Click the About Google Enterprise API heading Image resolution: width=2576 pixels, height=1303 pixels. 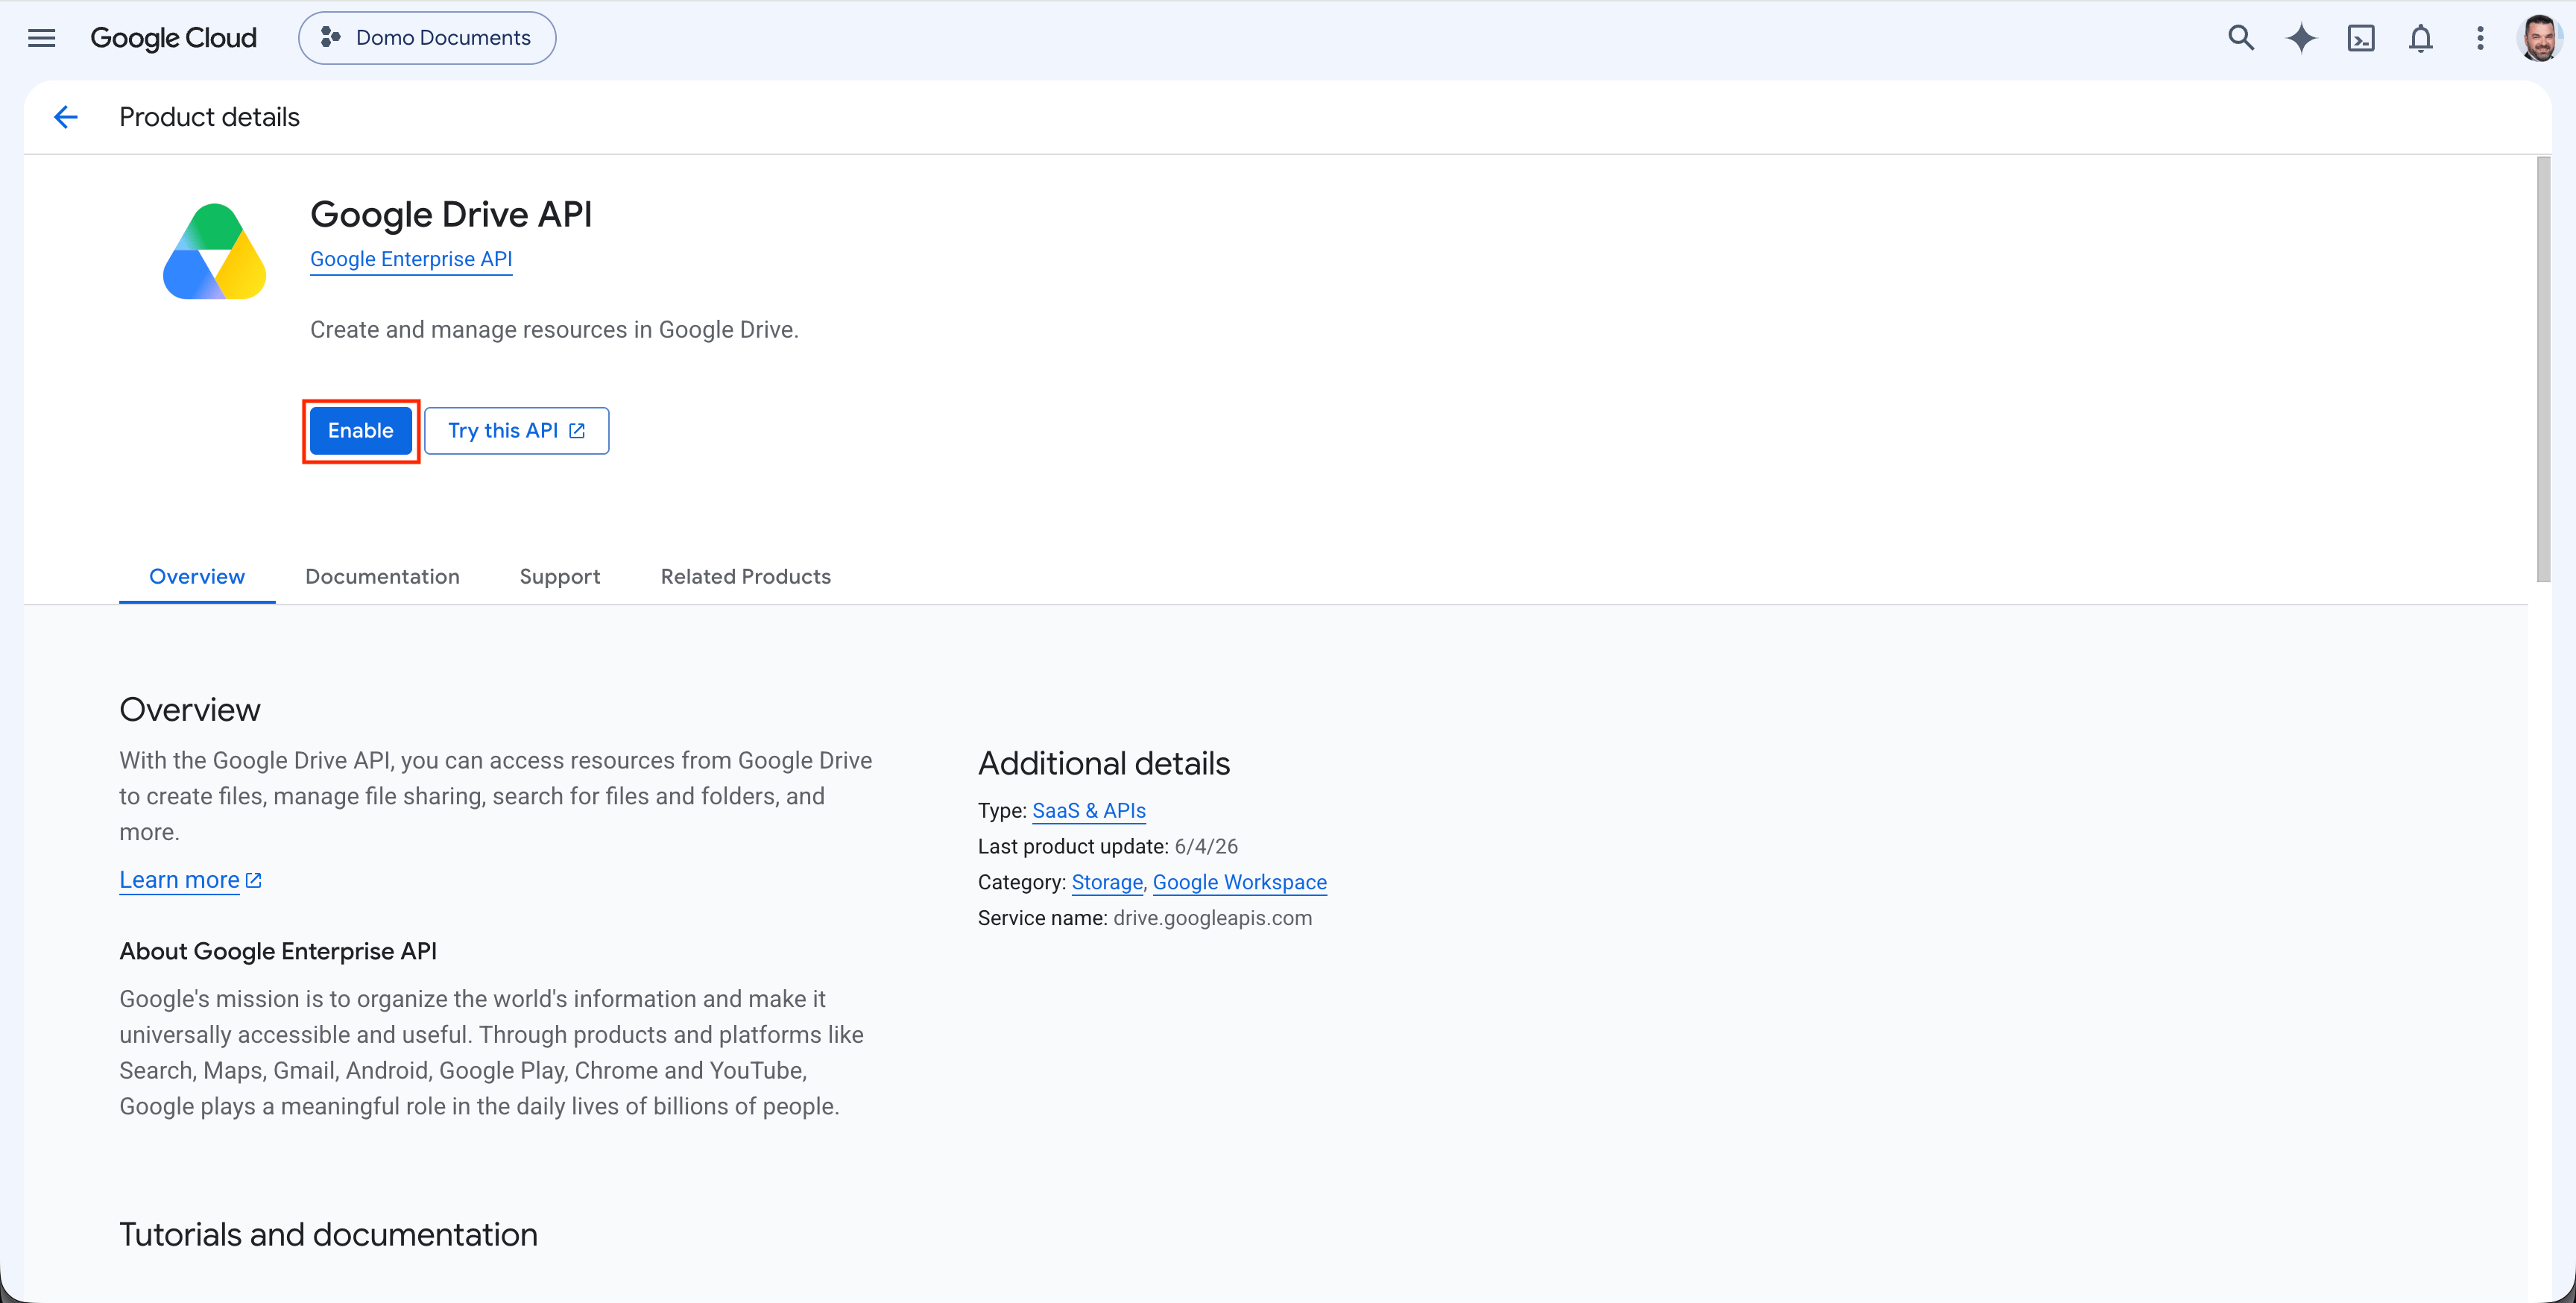pos(278,951)
